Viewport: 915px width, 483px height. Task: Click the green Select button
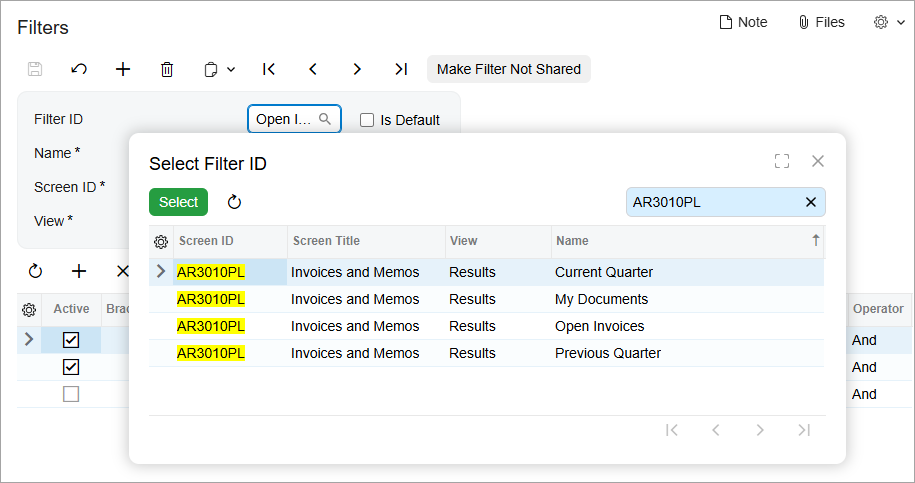[179, 202]
